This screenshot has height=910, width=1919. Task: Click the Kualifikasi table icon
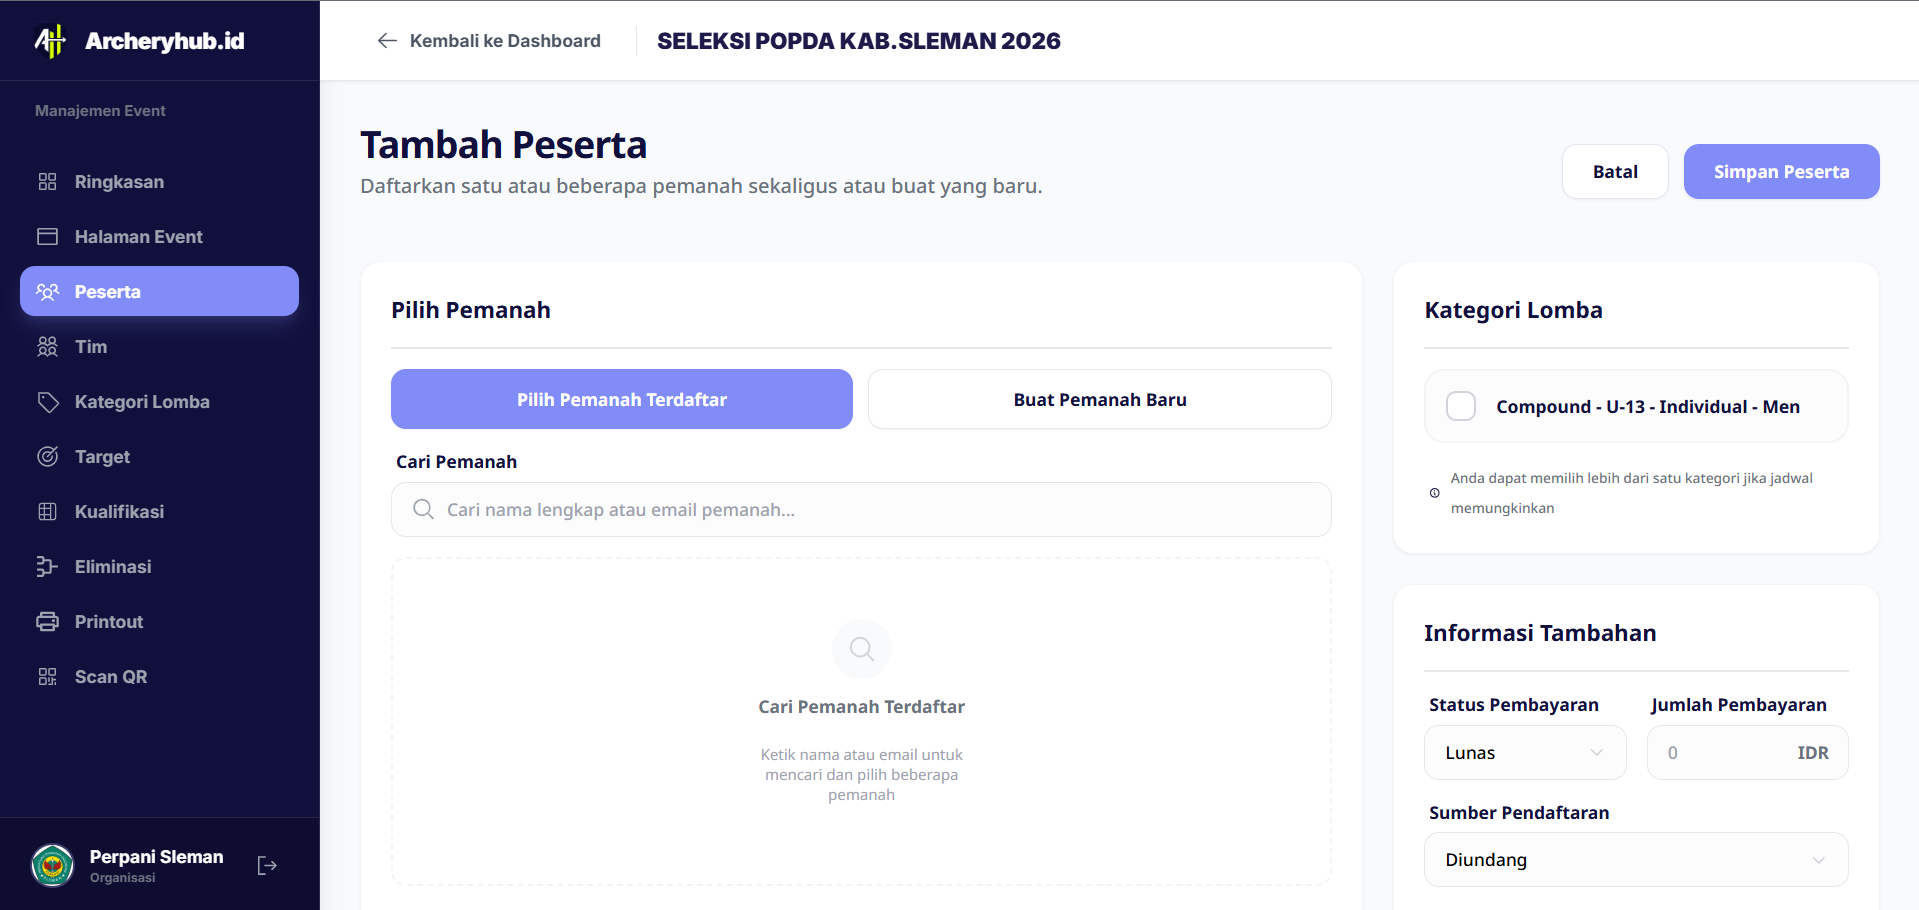pos(47,511)
